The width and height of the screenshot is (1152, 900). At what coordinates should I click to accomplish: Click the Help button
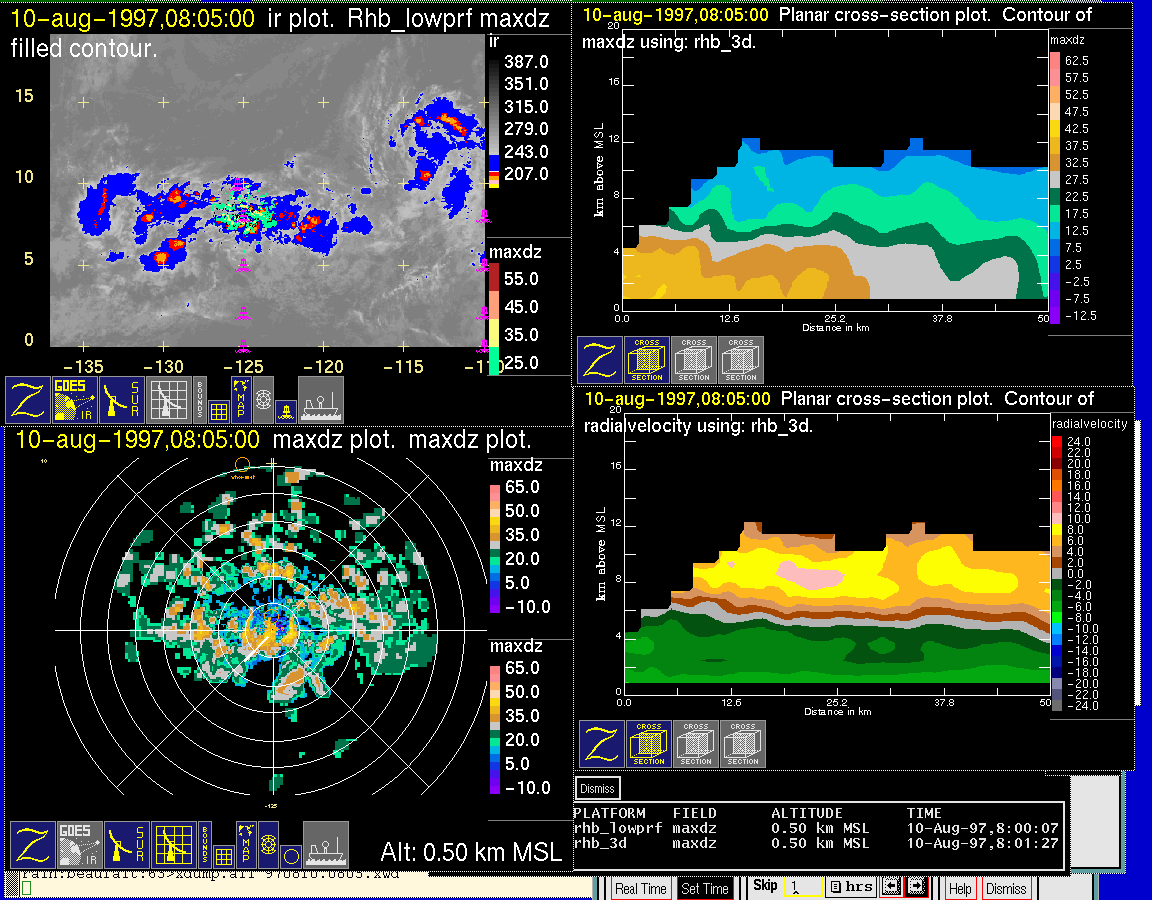click(x=959, y=888)
